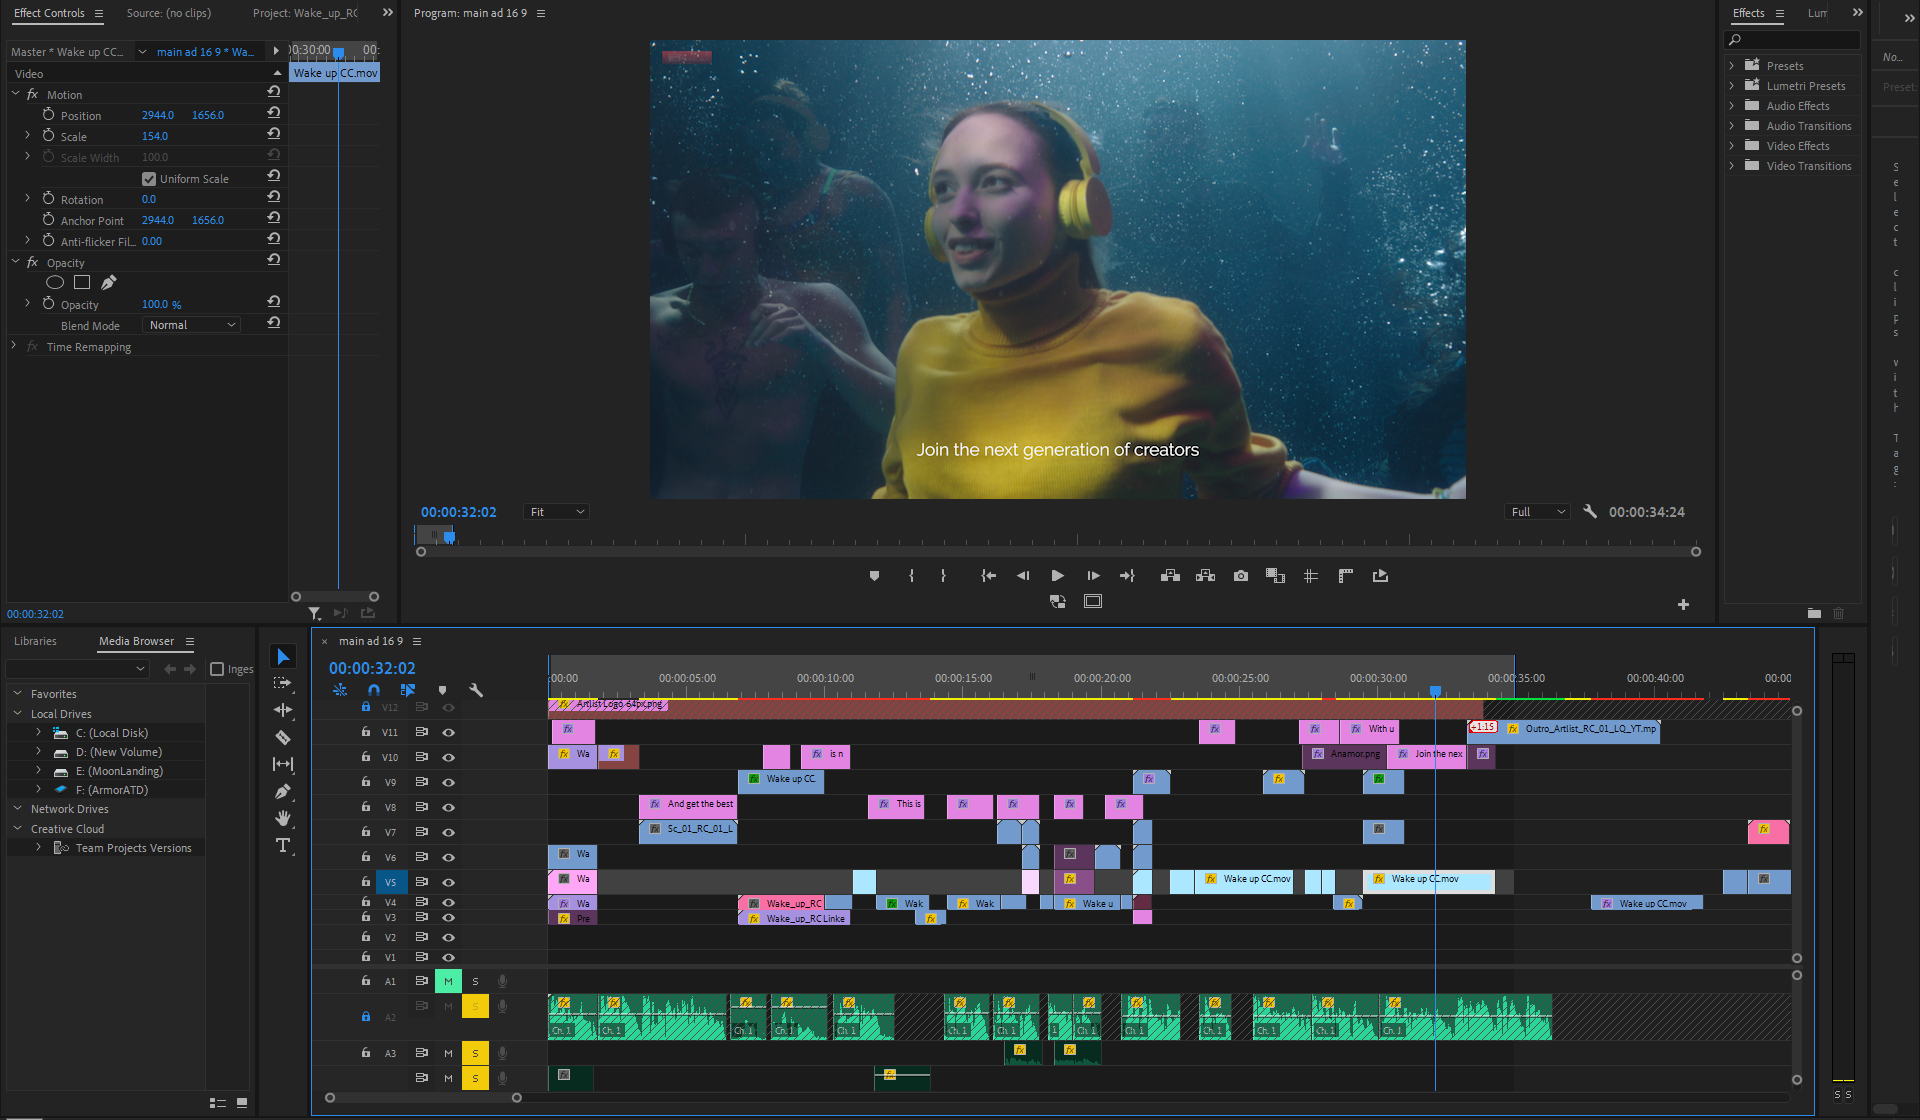The height and width of the screenshot is (1120, 1920).
Task: Select the Type tool
Action: pos(283,846)
